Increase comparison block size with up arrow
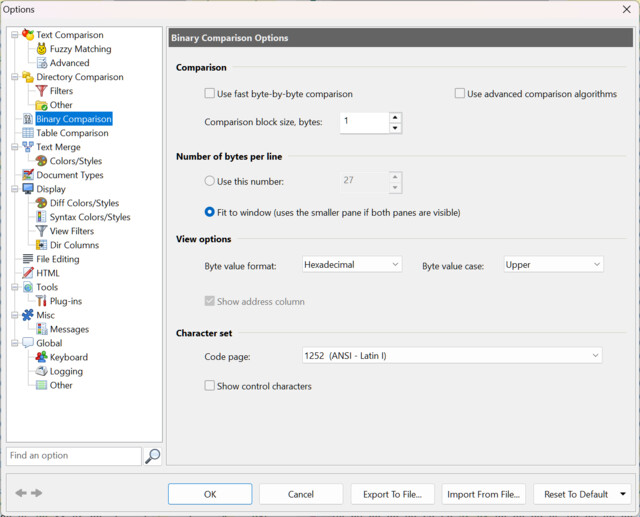The width and height of the screenshot is (640, 517). [x=395, y=118]
